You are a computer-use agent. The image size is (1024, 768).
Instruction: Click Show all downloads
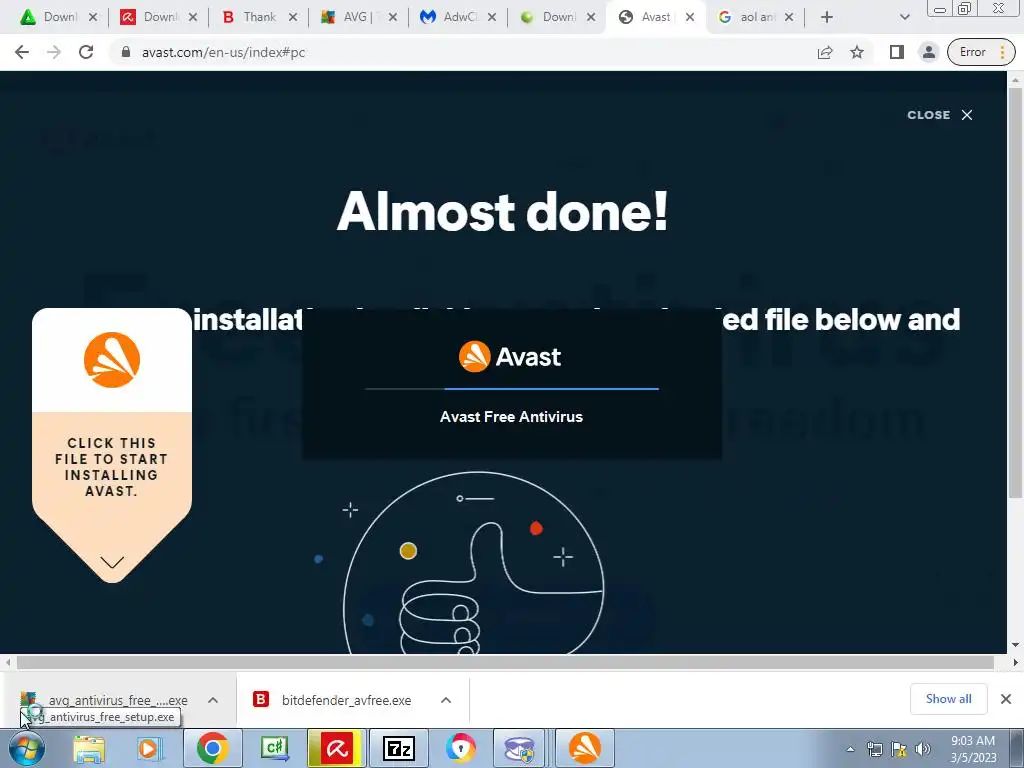[948, 699]
